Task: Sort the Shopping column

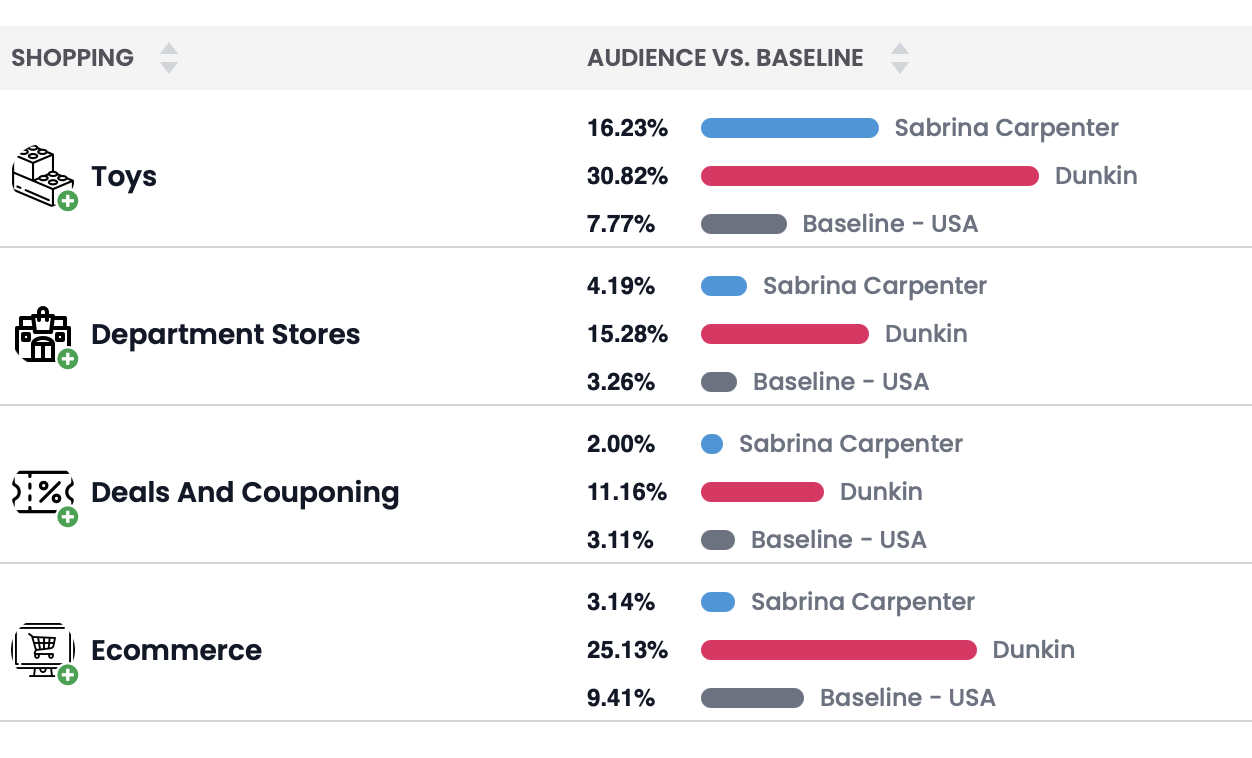Action: click(169, 58)
